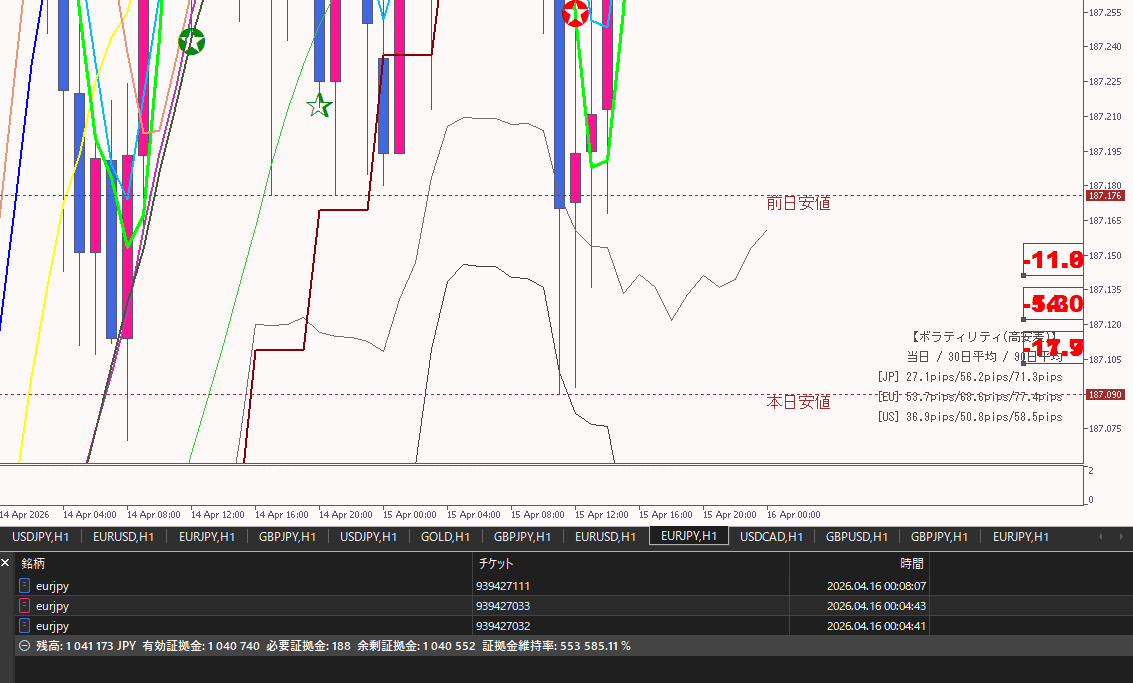Collapse the balance summary row minus icon
1133x683 pixels.
(24, 646)
